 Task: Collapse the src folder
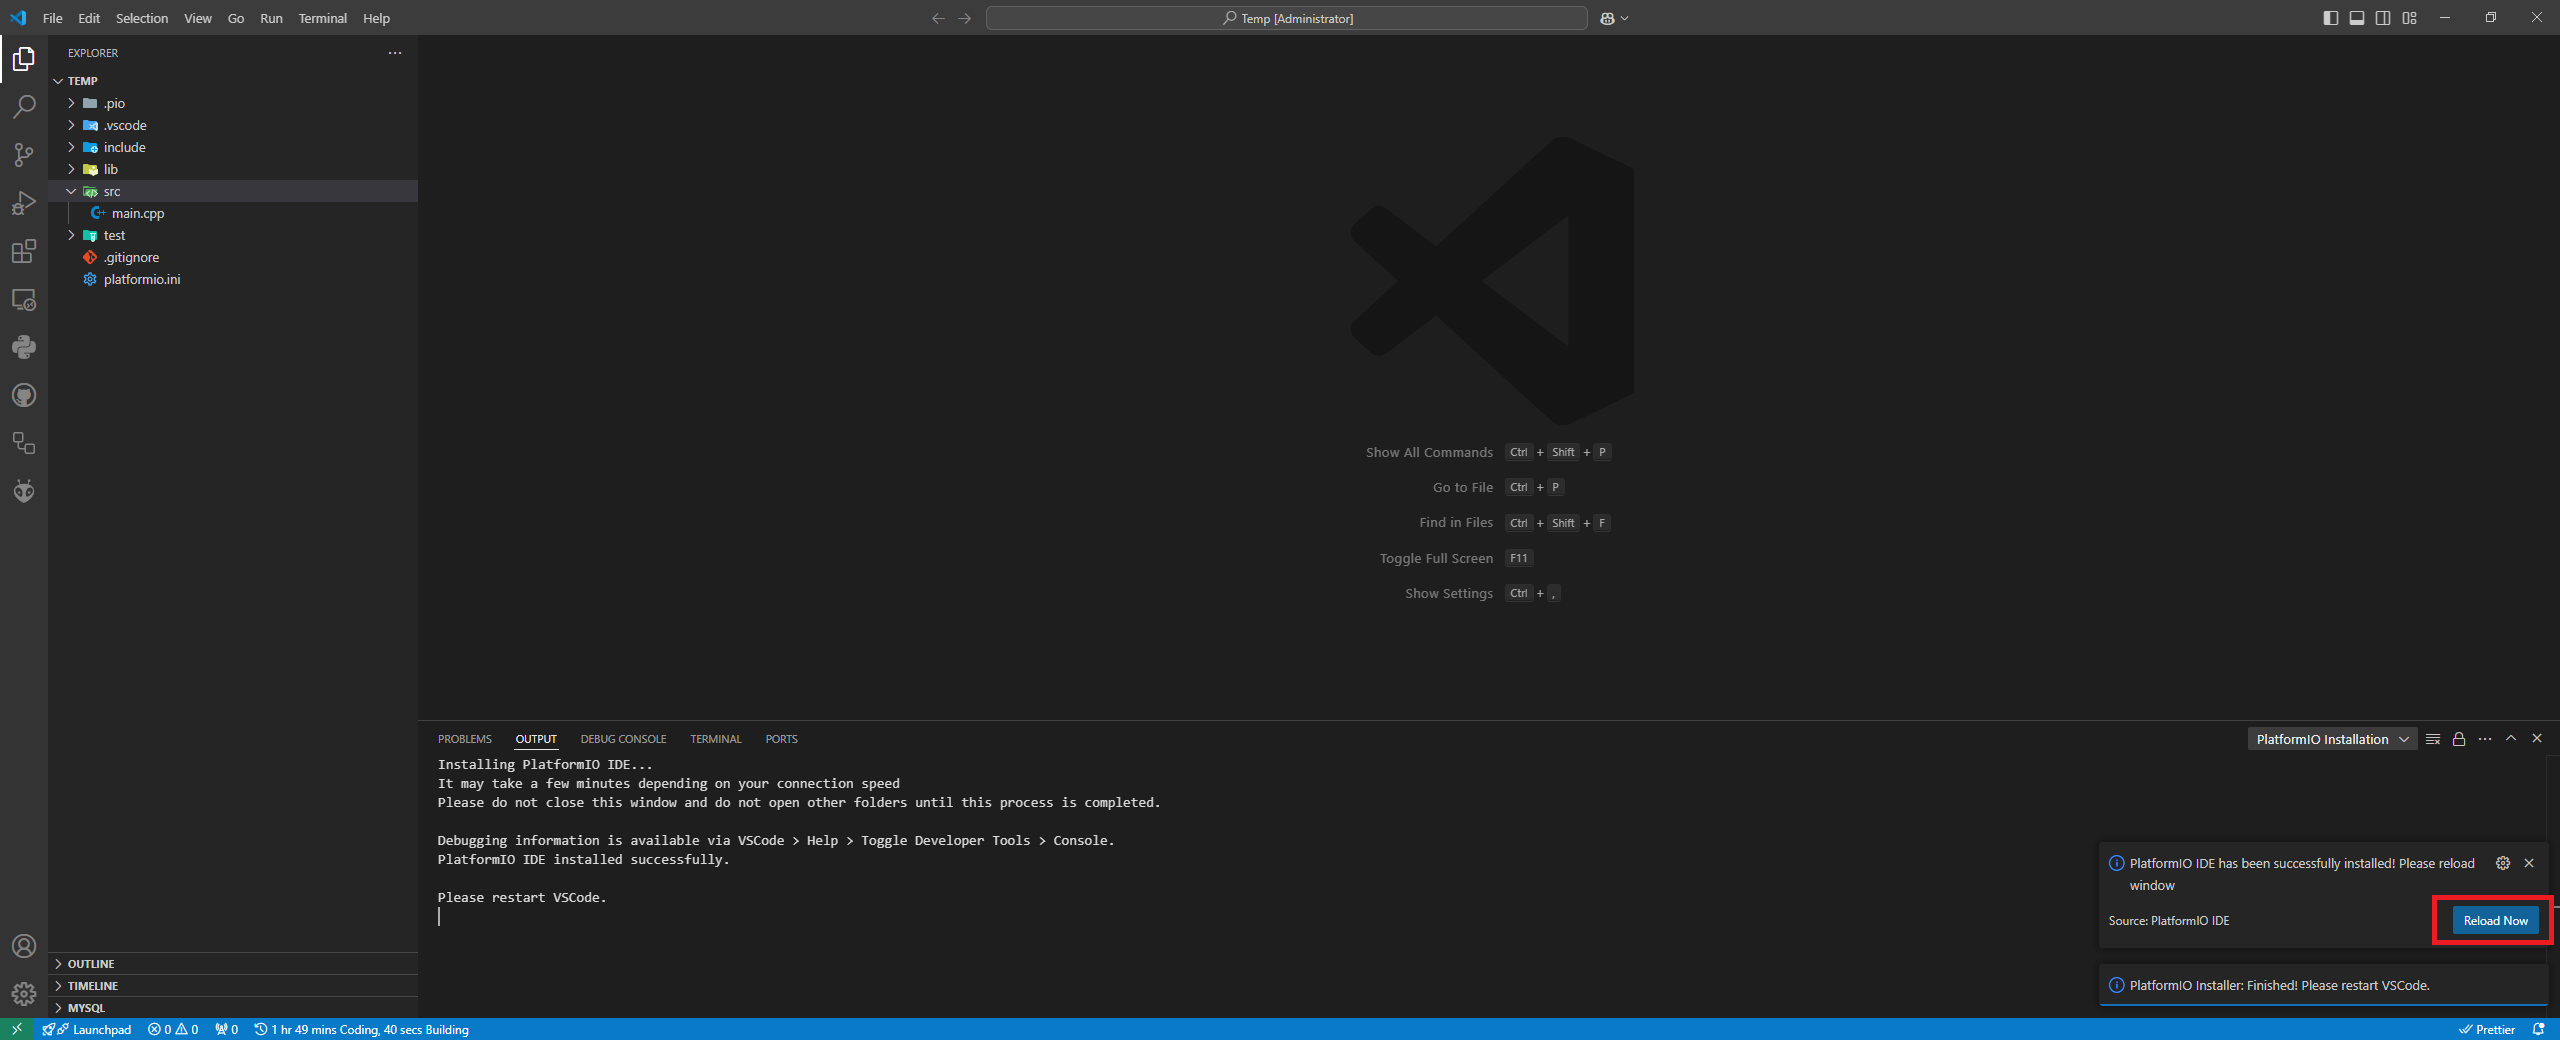click(x=233, y=191)
